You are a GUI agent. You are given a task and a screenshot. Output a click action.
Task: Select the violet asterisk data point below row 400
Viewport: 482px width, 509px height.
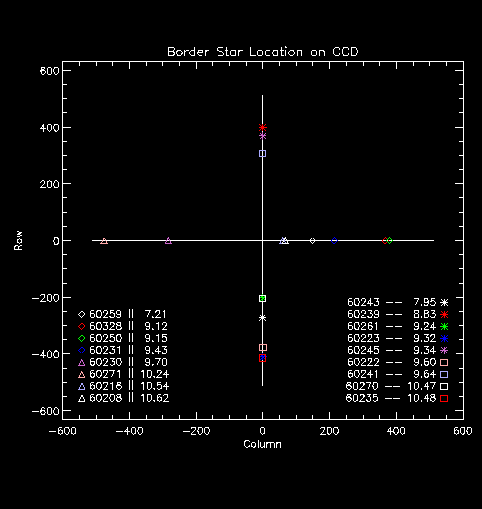point(263,136)
